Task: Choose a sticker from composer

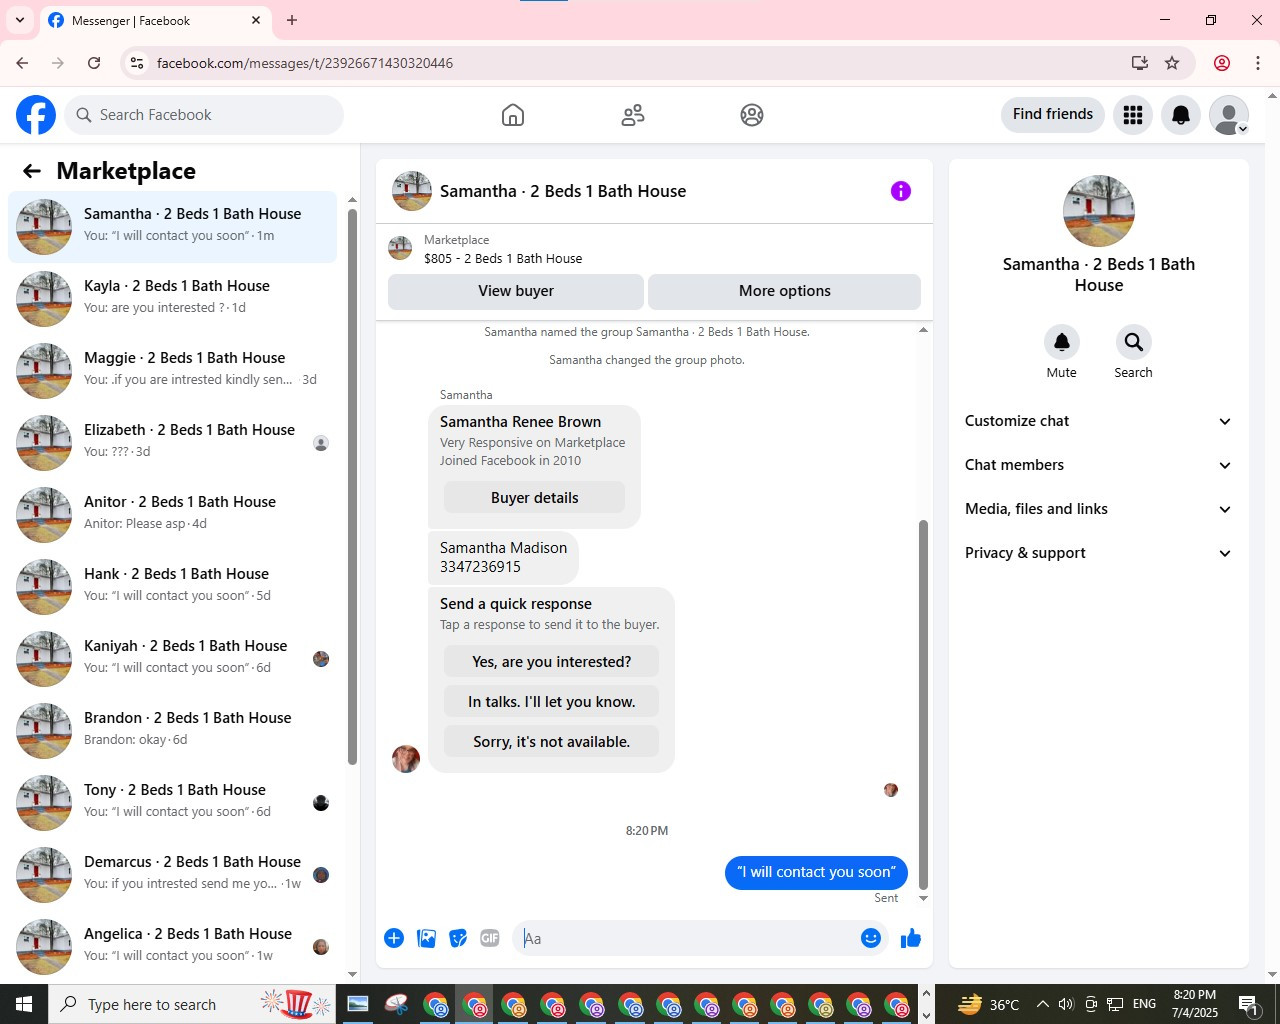Action: click(x=458, y=938)
